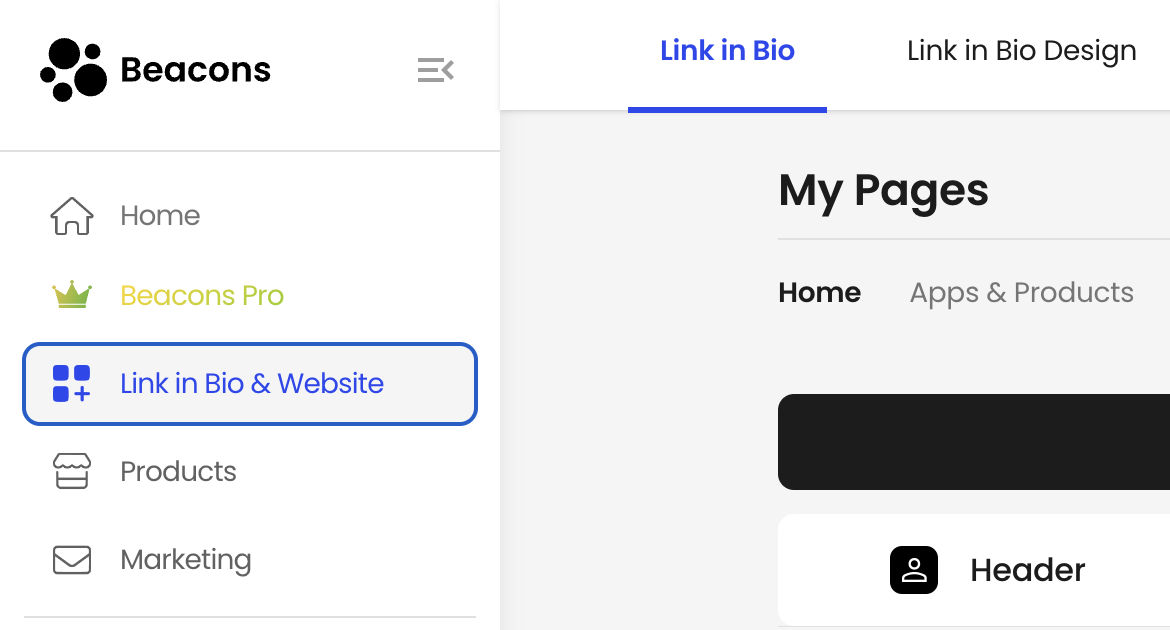Click the Beacons brand name text
1170x630 pixels.
[x=195, y=70]
